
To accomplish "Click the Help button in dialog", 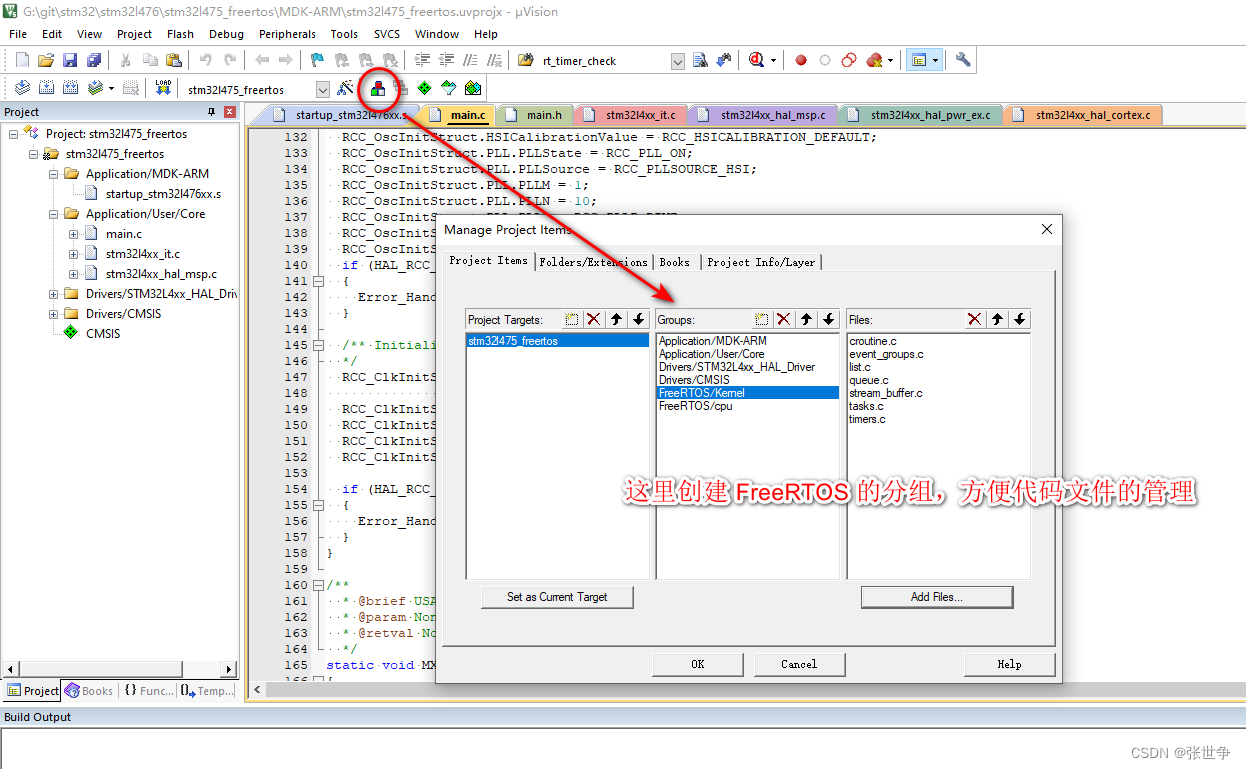I will (x=1009, y=664).
